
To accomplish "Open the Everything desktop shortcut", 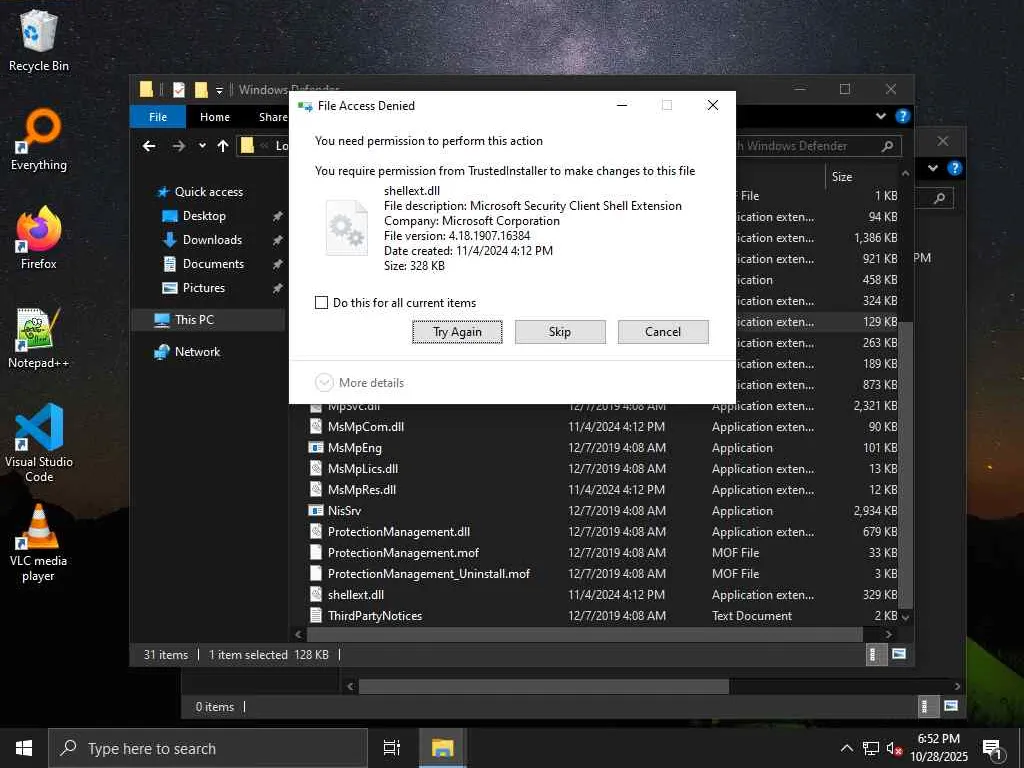I will (x=39, y=140).
